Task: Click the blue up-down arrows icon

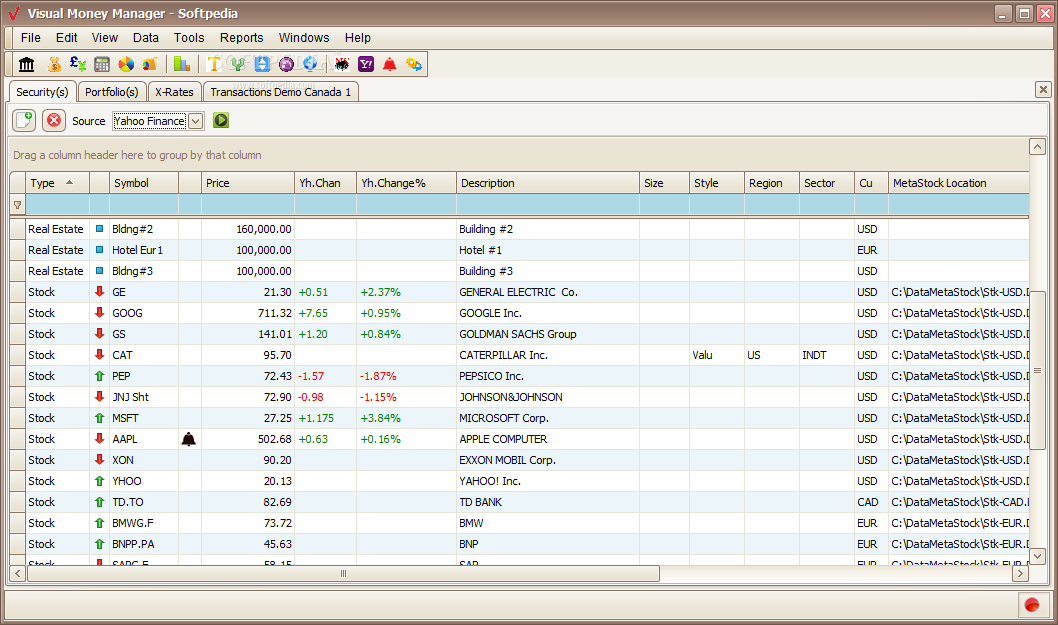Action: (x=262, y=64)
